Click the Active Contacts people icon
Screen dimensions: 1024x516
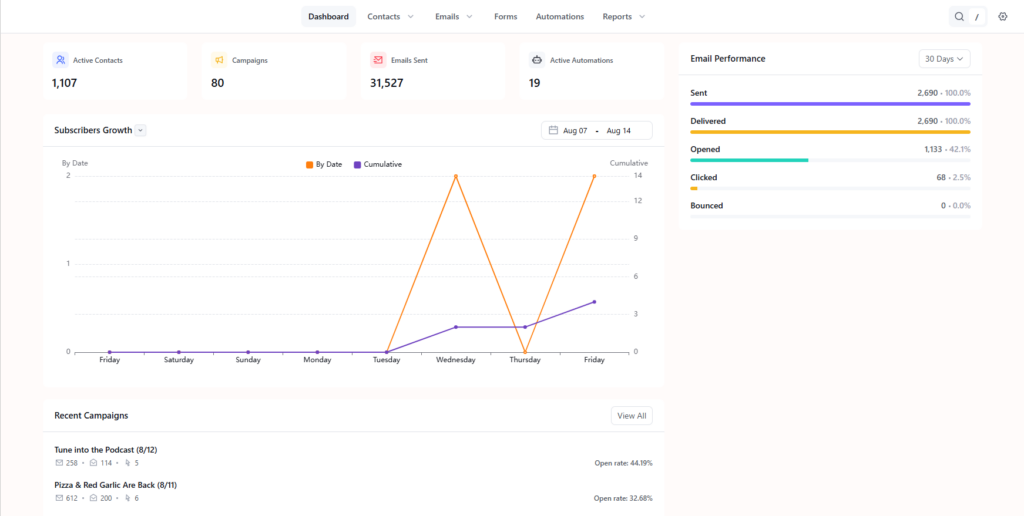pos(60,60)
